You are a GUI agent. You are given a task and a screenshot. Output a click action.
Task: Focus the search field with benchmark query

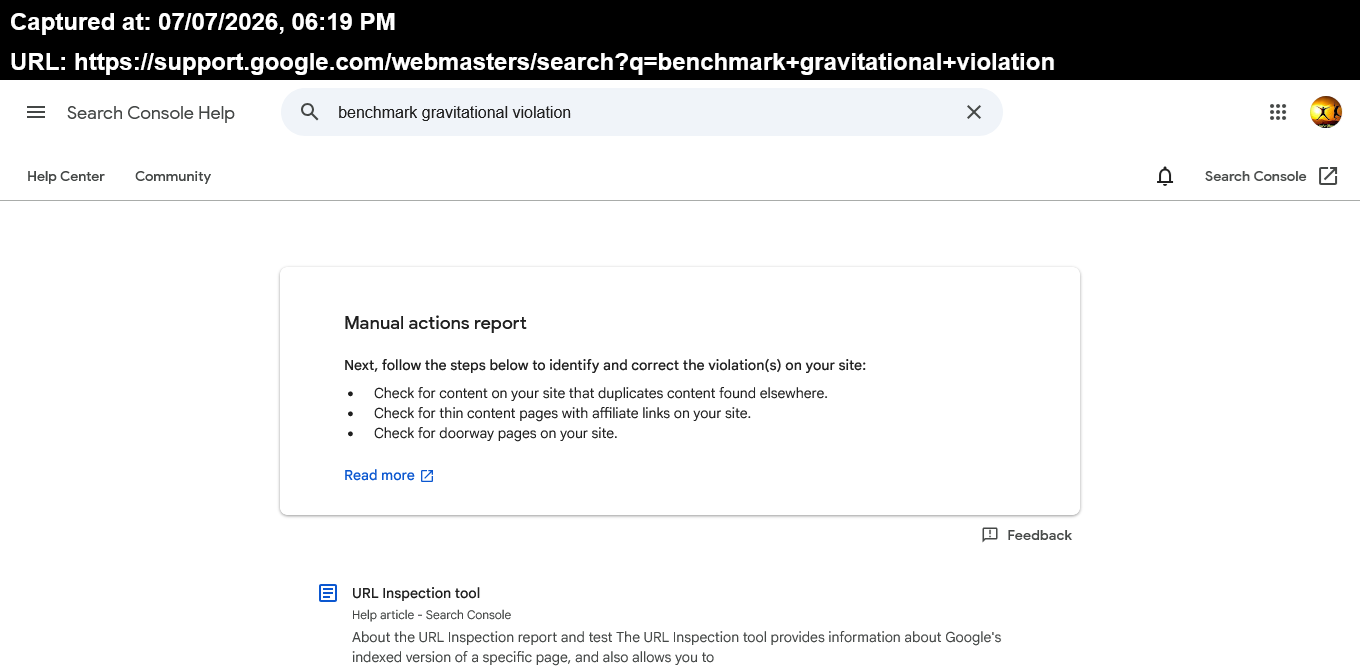pyautogui.click(x=641, y=112)
